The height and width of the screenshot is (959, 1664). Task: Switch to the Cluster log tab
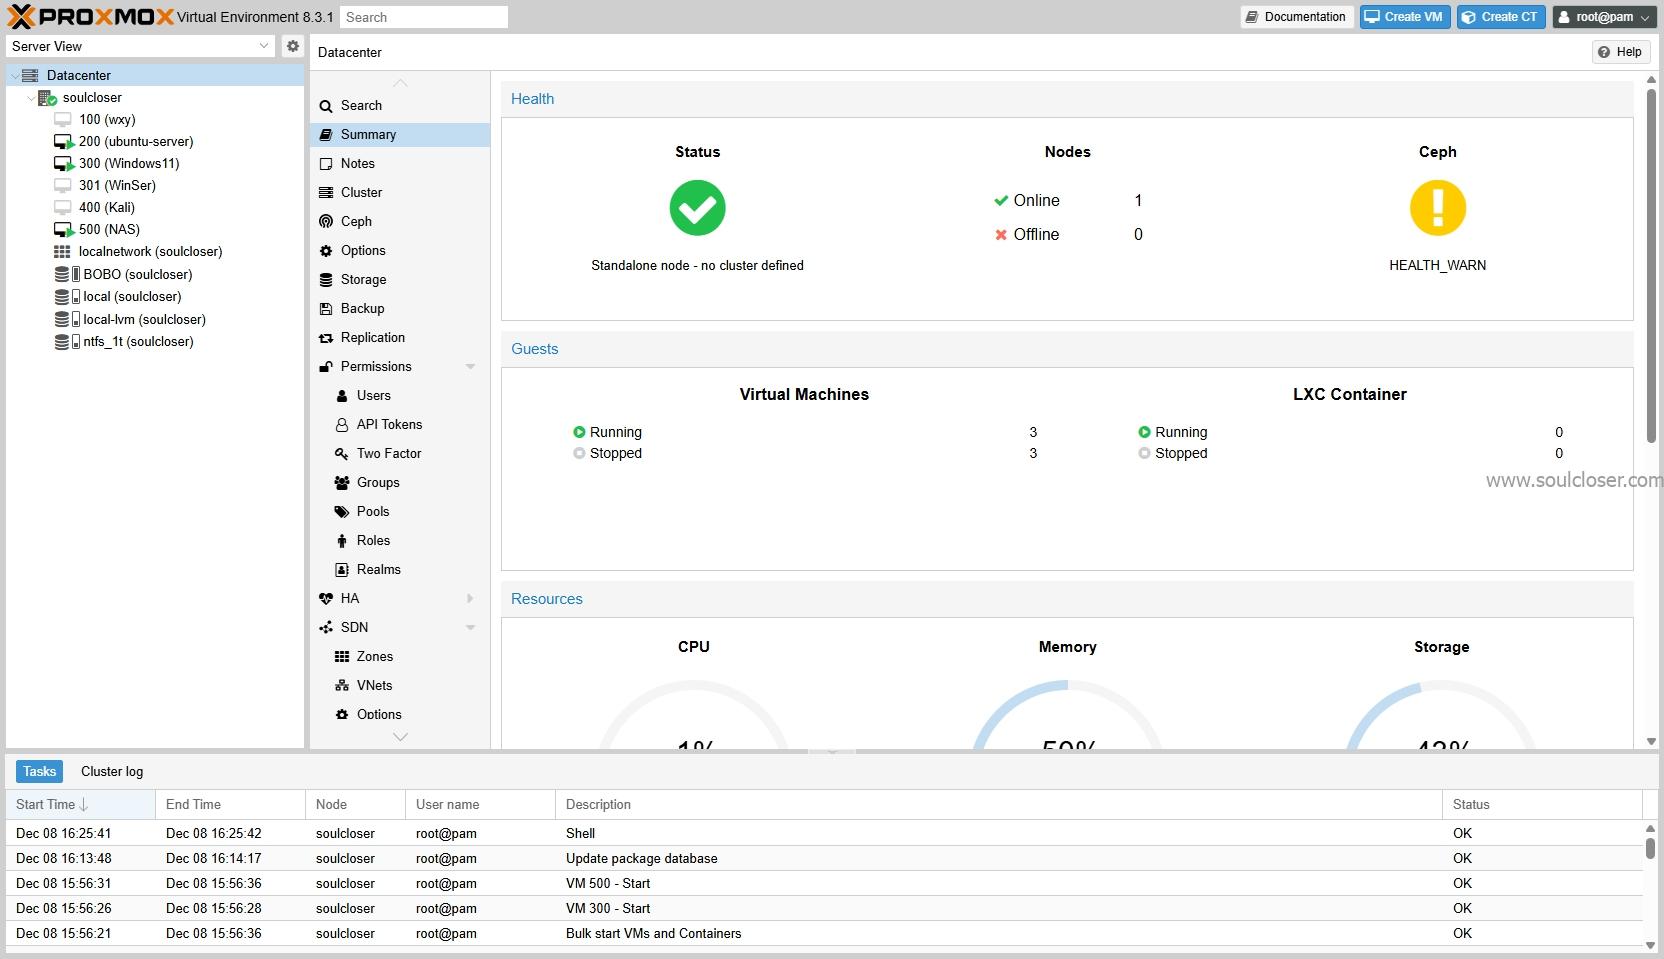(x=112, y=771)
